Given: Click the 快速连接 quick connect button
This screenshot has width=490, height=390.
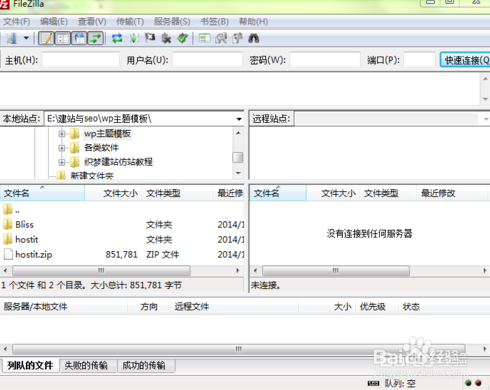Looking at the screenshot, I should point(465,60).
